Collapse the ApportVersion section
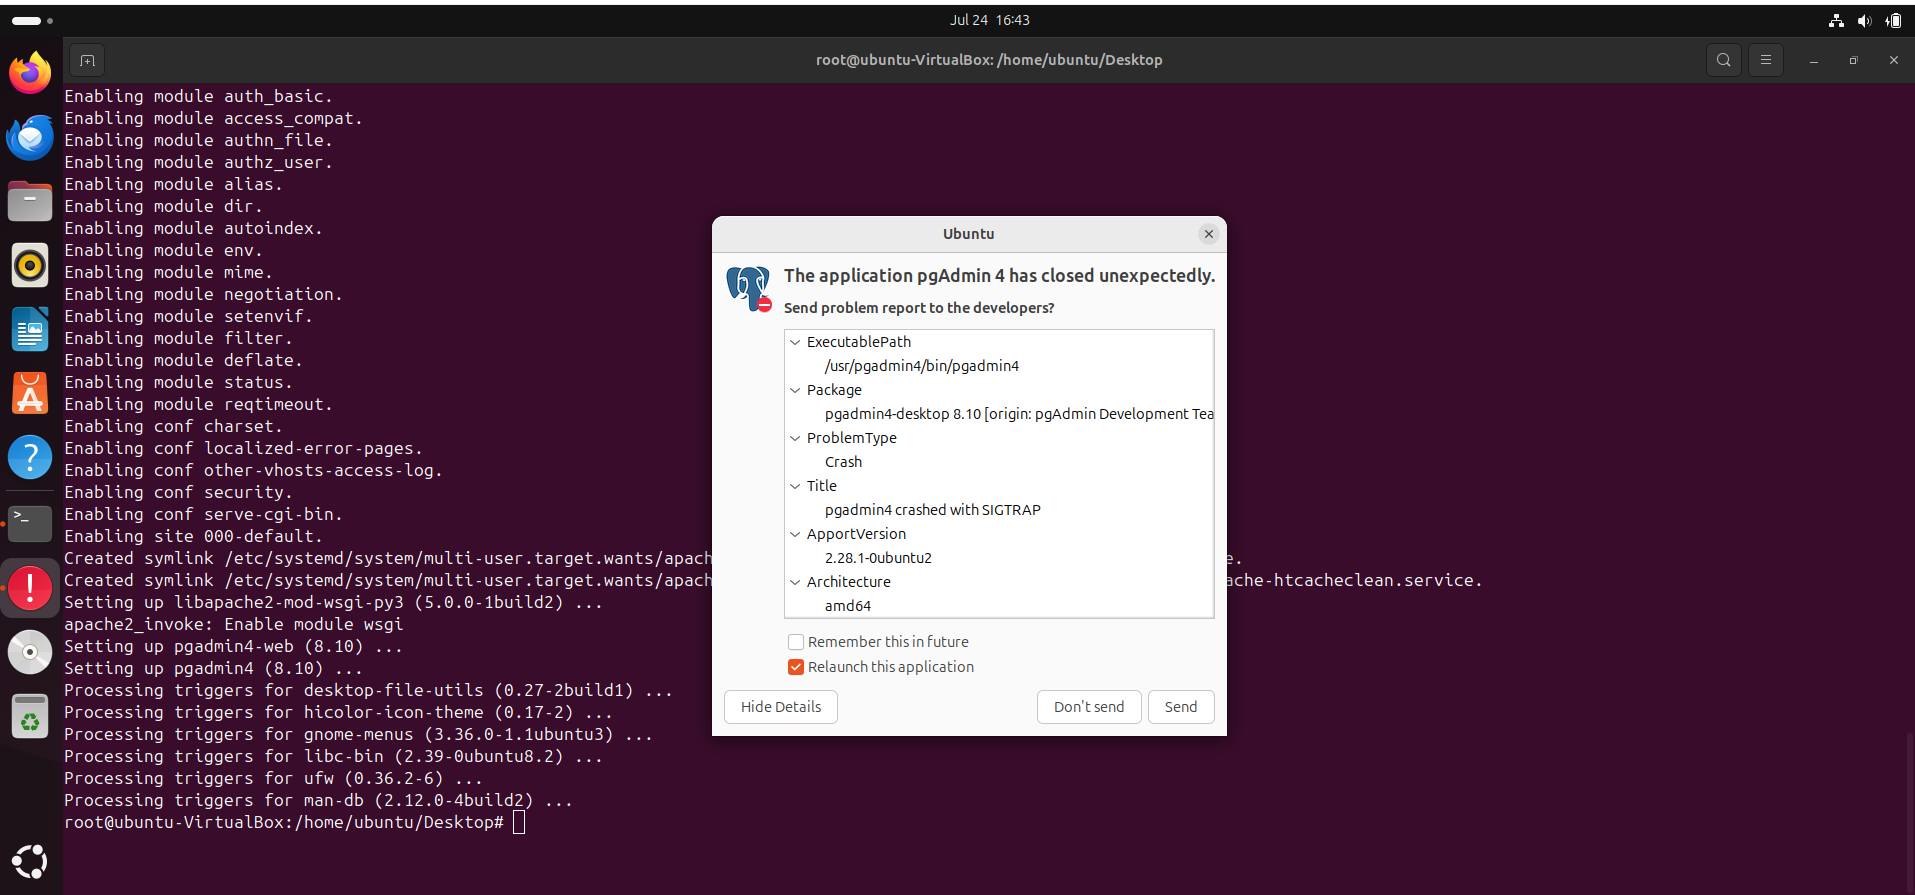This screenshot has height=895, width=1915. (795, 534)
